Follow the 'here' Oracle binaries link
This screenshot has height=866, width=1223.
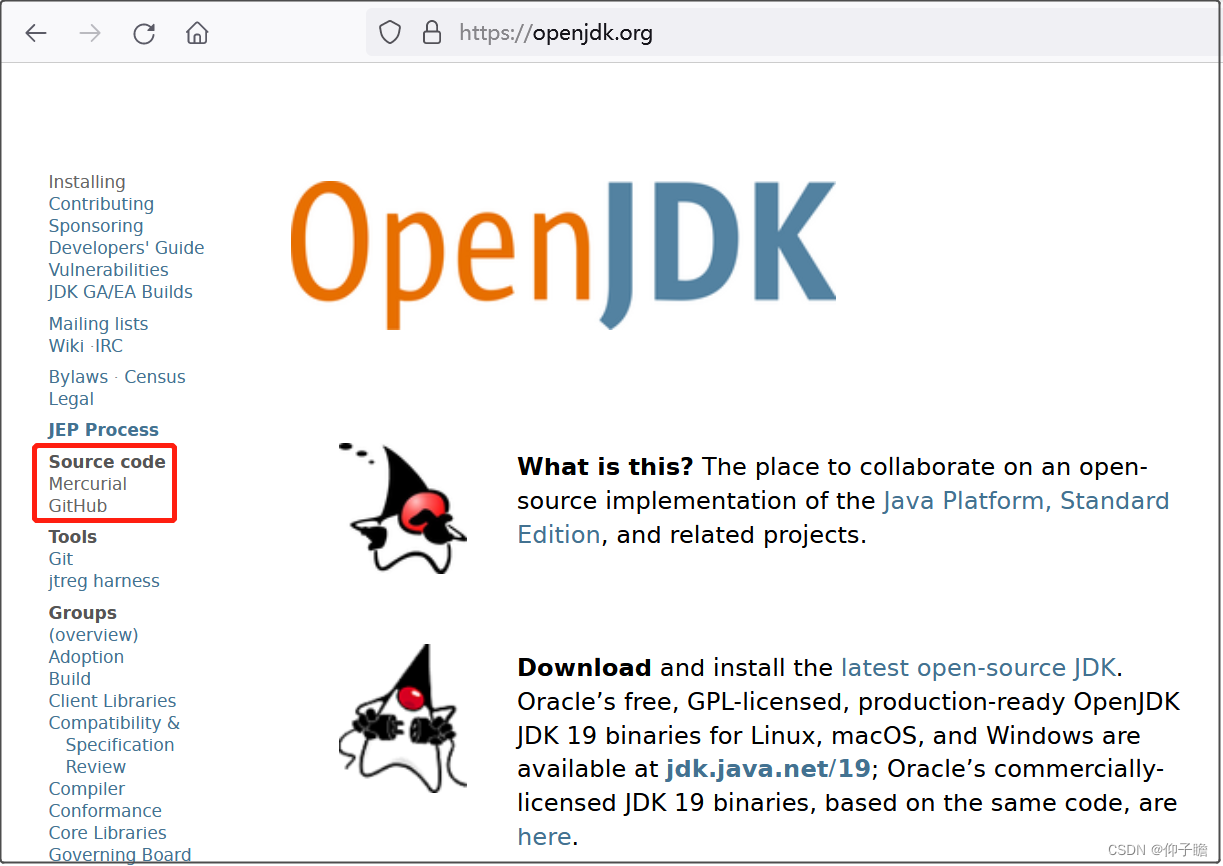[x=544, y=837]
